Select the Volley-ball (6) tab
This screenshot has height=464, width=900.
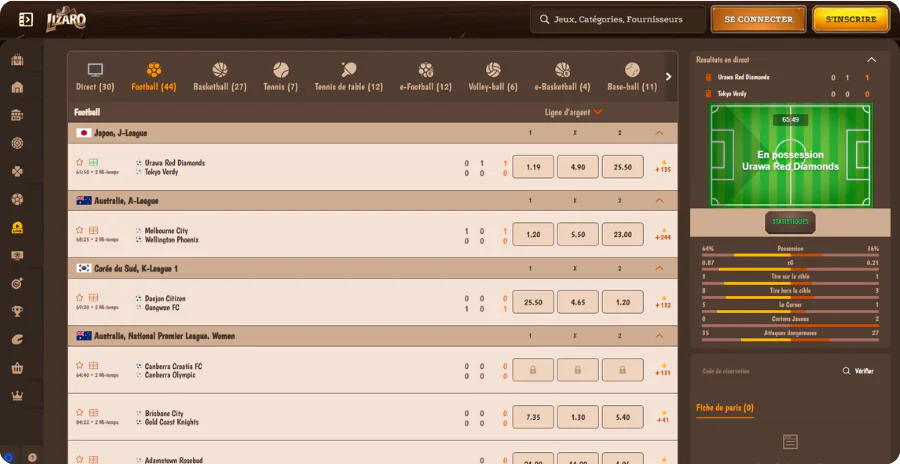tap(493, 78)
